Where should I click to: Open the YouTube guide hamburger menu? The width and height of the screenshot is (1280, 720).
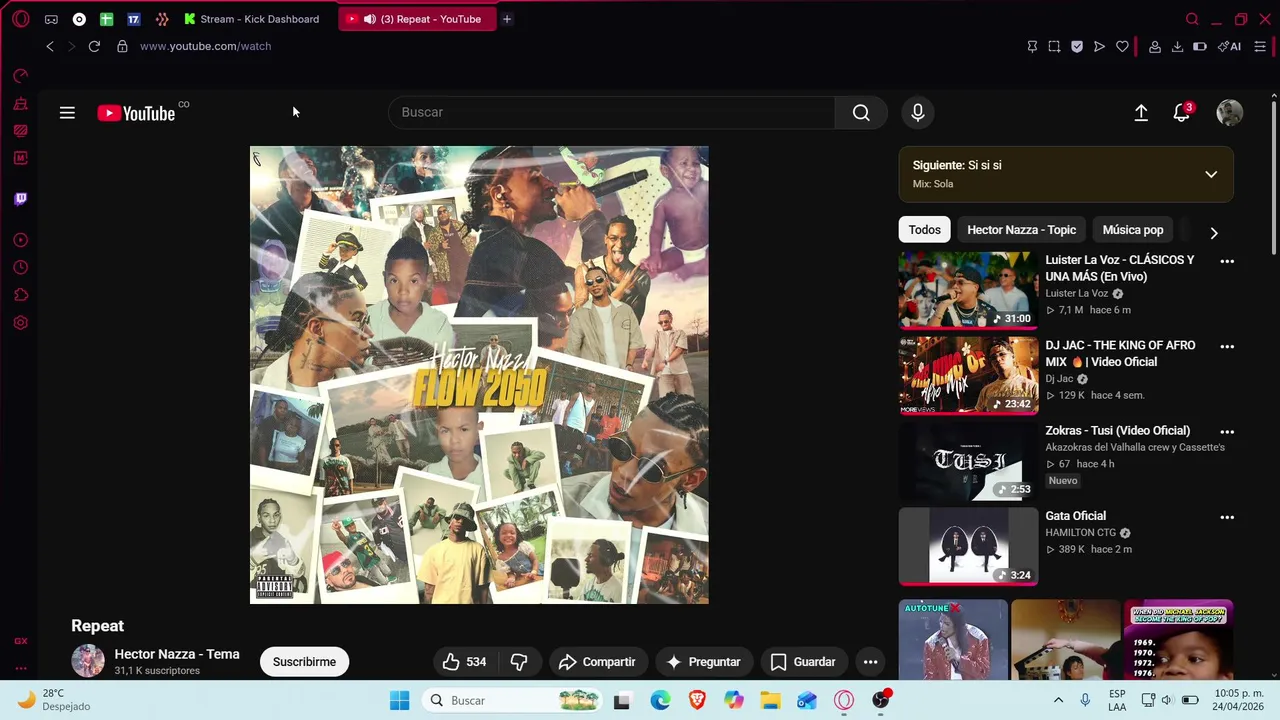(67, 113)
